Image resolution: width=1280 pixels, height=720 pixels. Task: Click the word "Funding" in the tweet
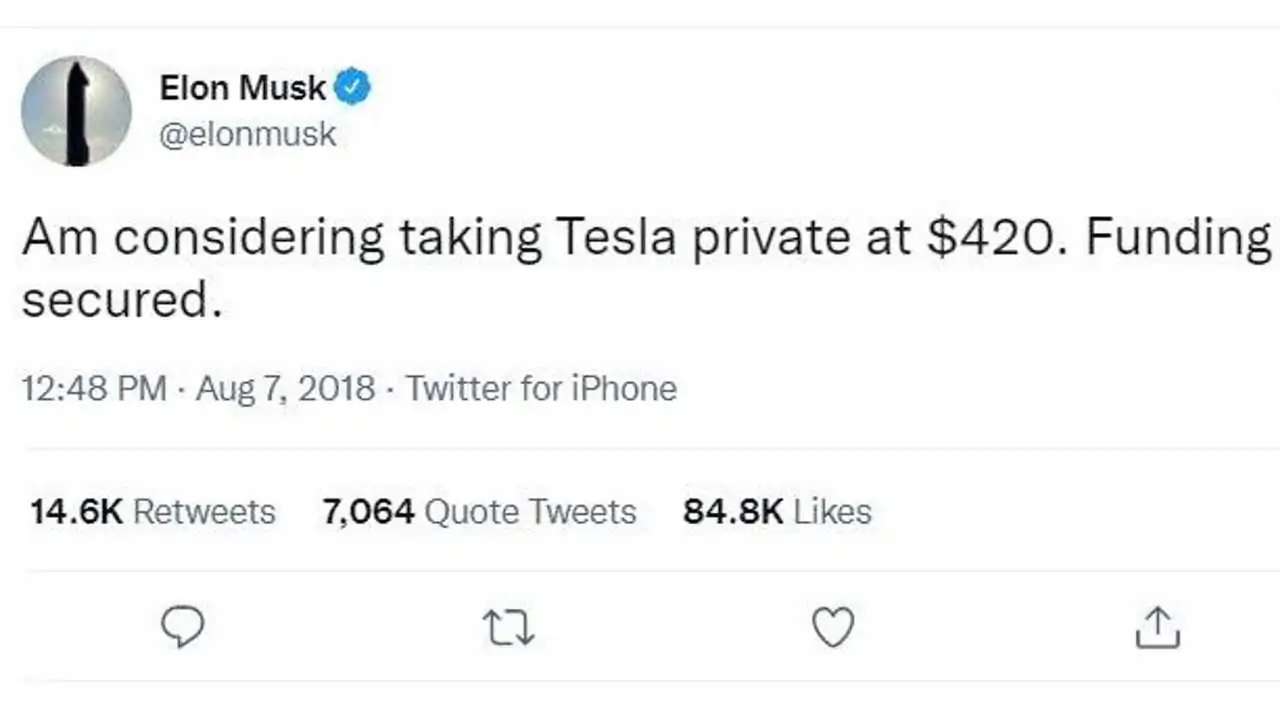[1179, 240]
